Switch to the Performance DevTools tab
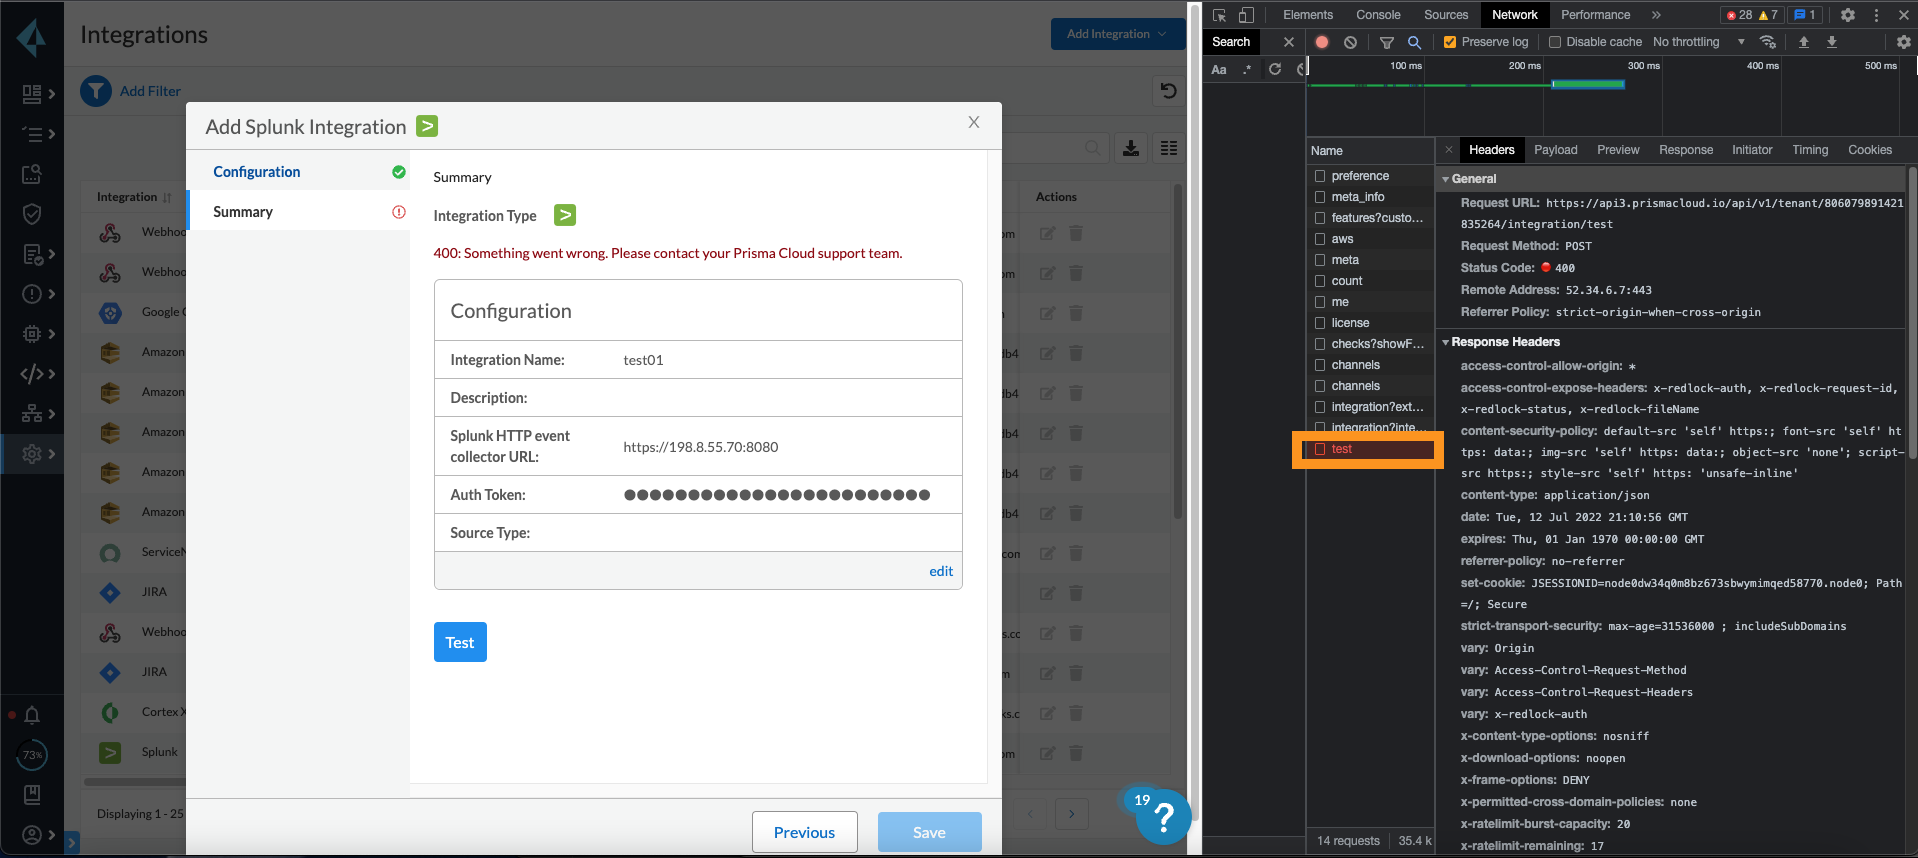This screenshot has width=1918, height=858. coord(1595,15)
